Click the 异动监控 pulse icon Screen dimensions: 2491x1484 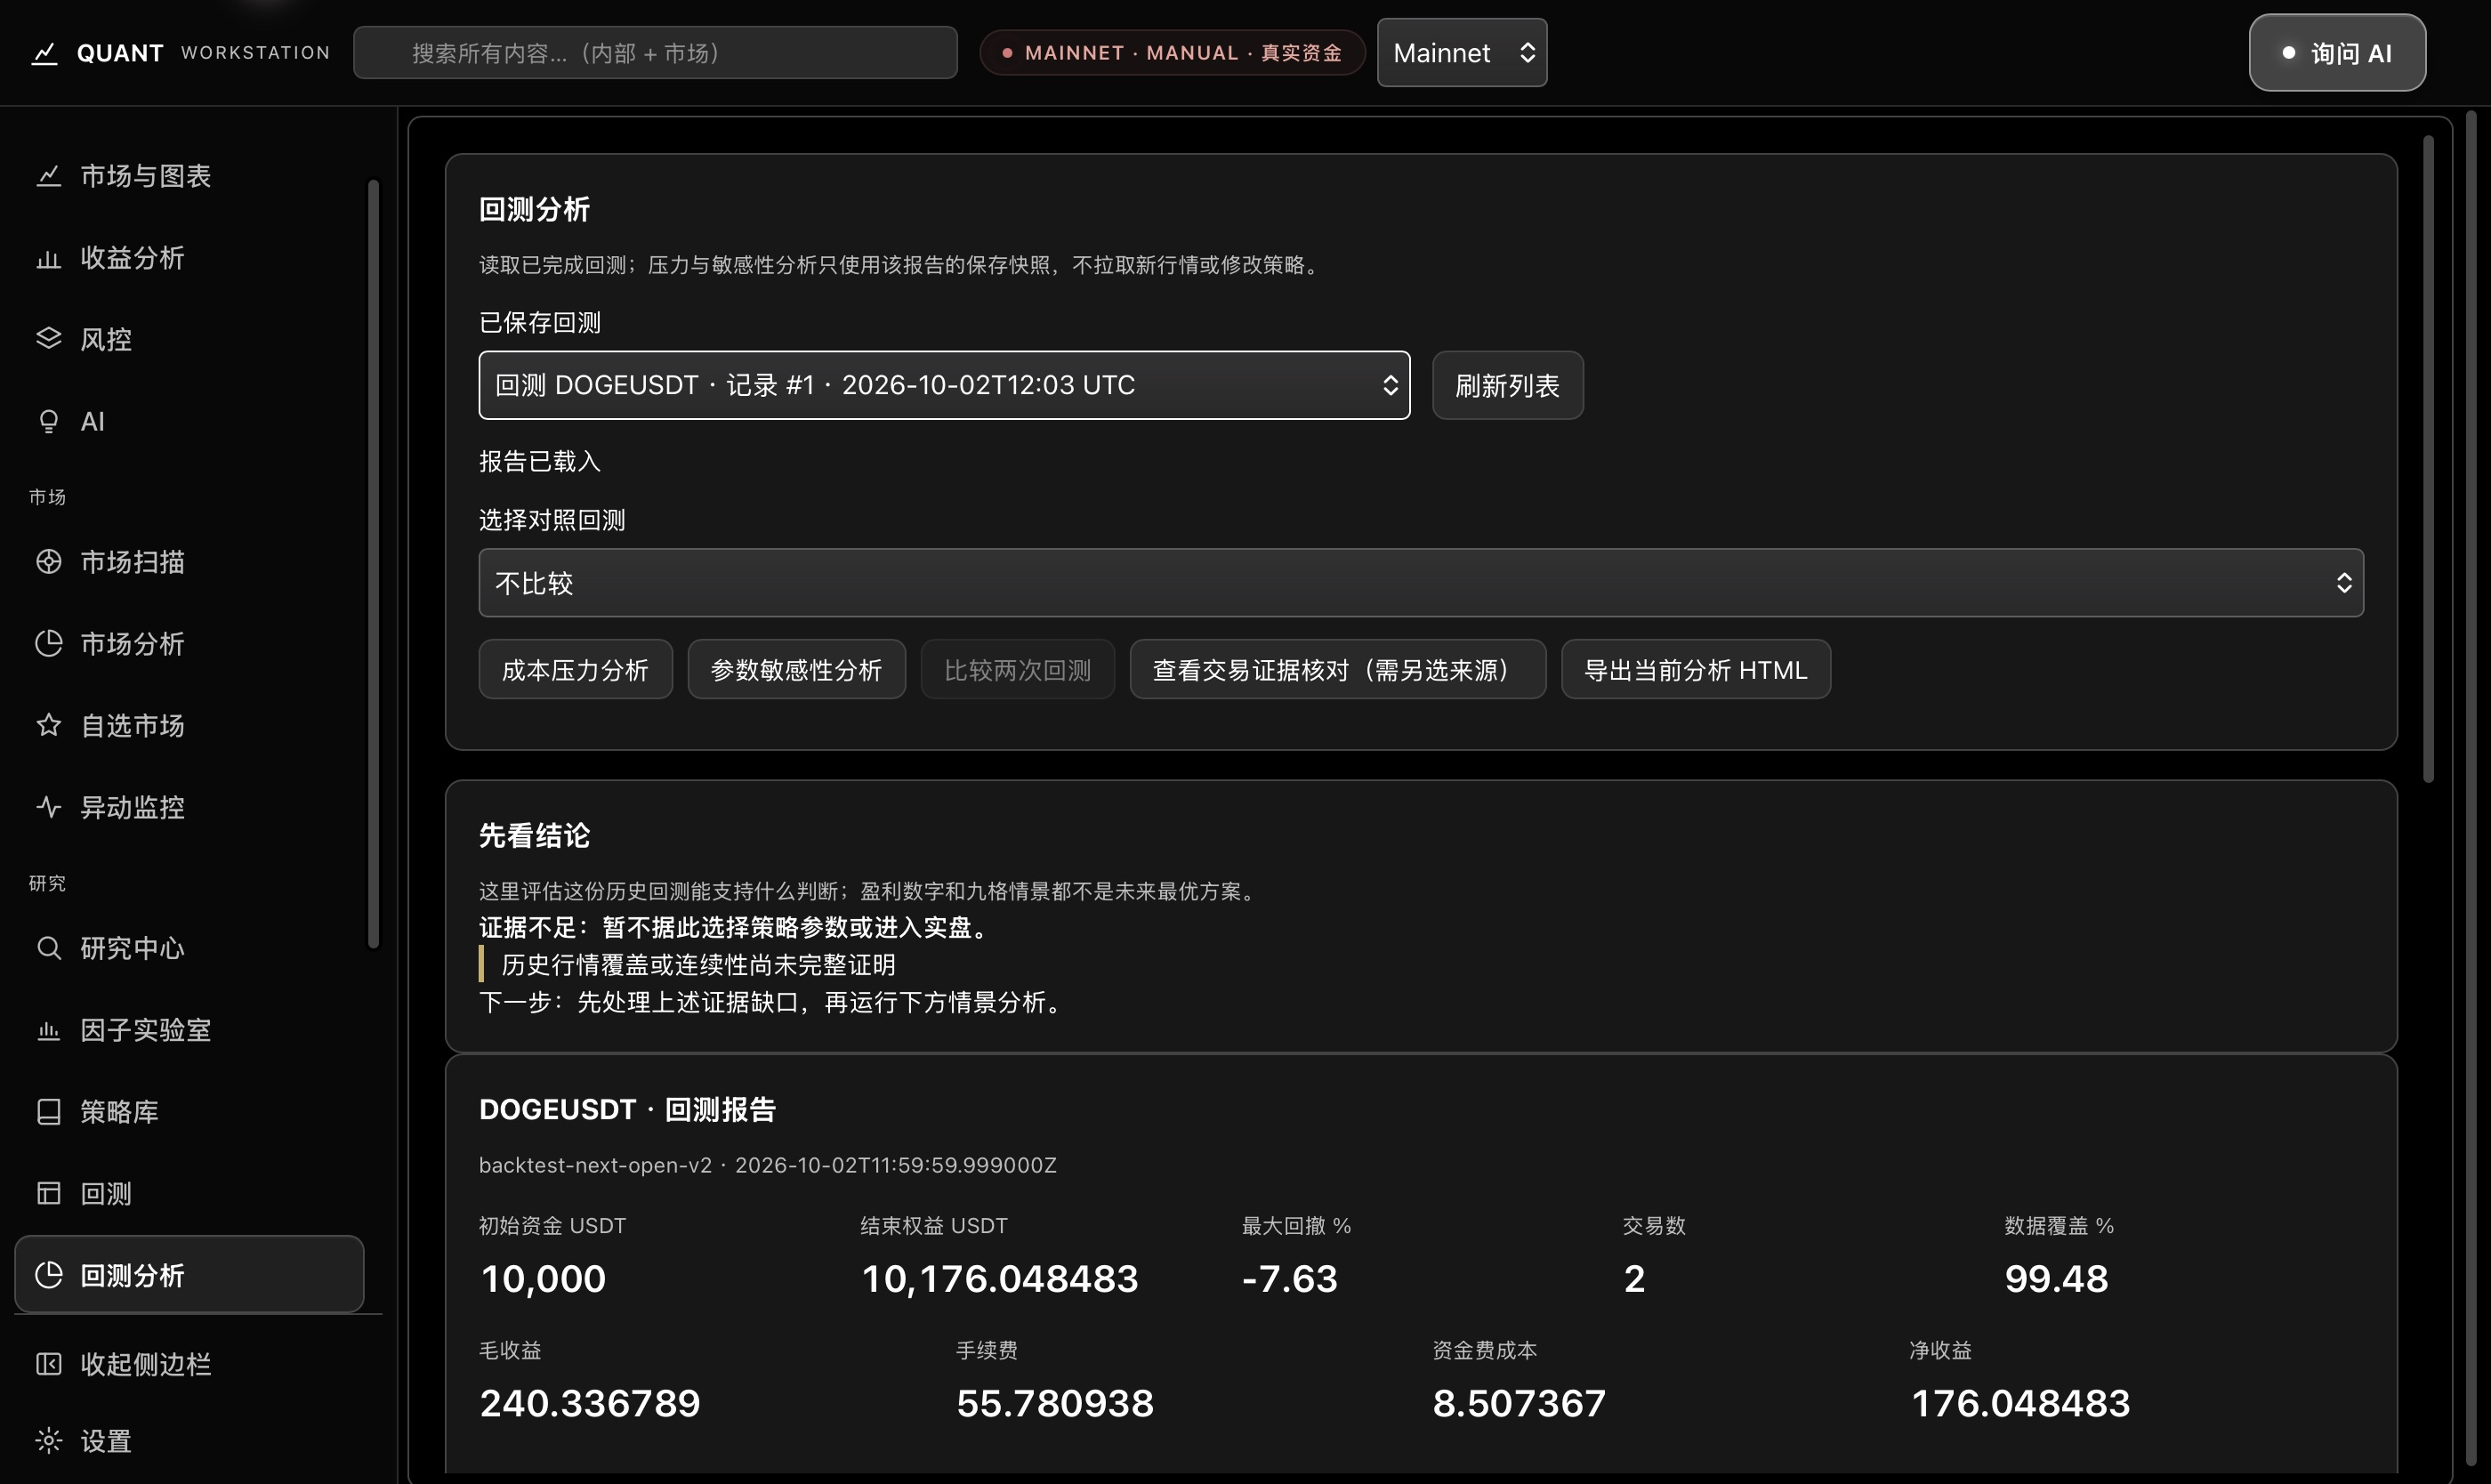tap(48, 807)
